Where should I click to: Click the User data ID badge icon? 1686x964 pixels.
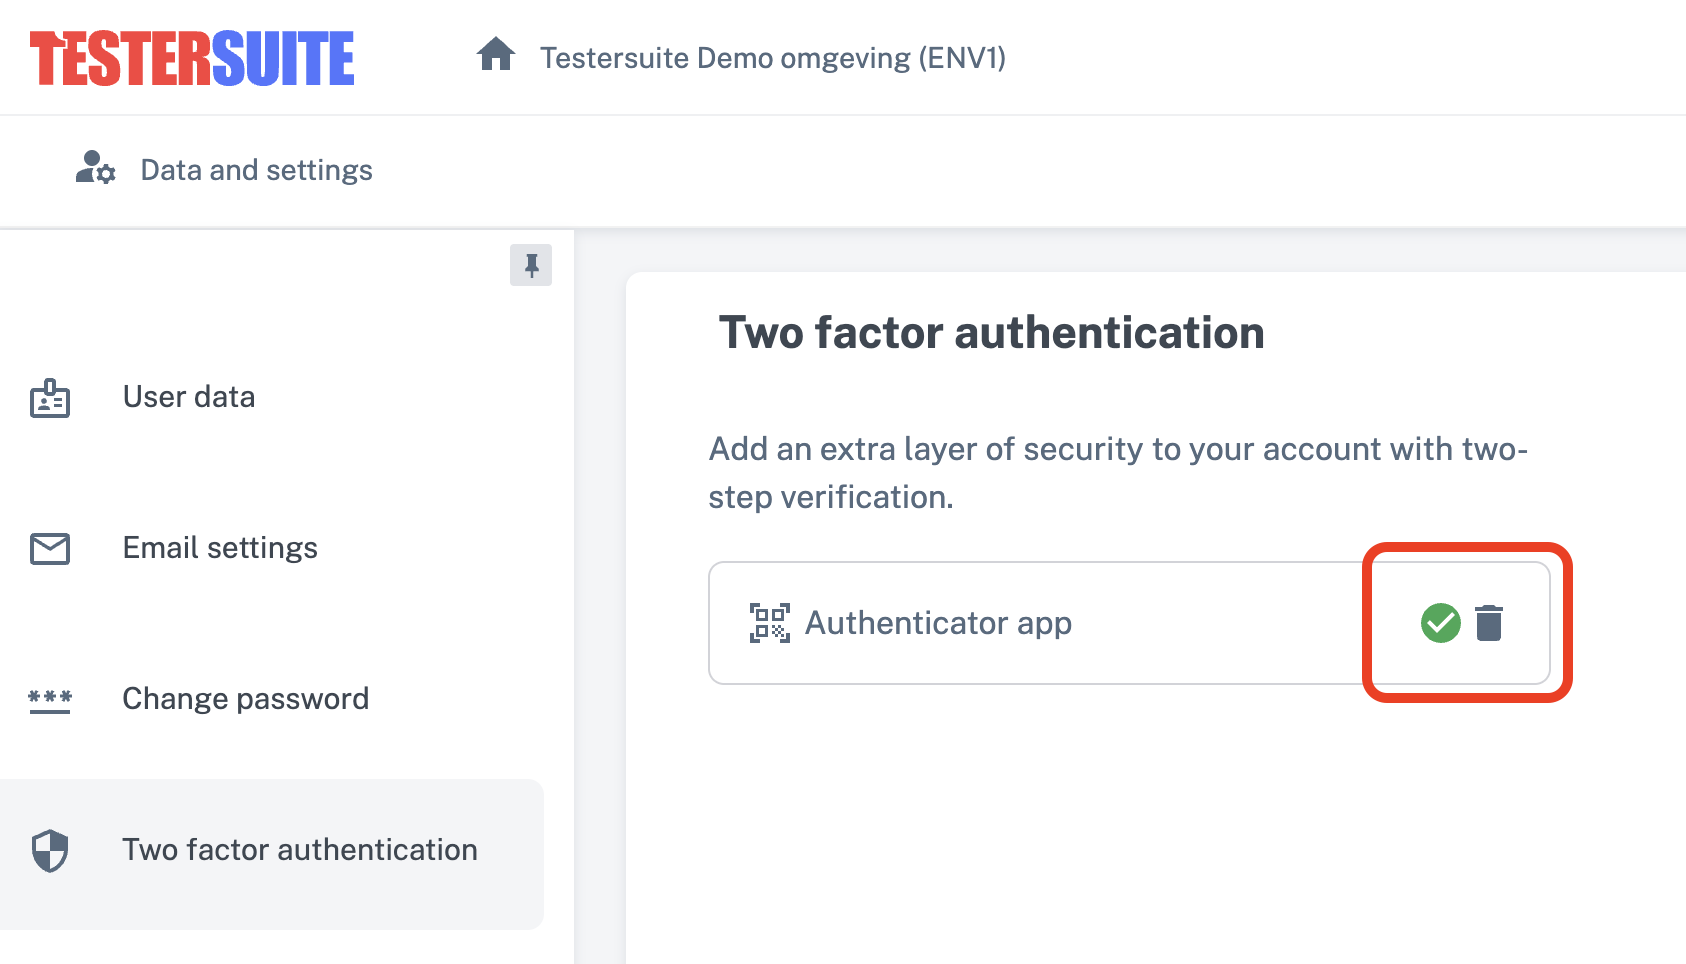coord(50,398)
